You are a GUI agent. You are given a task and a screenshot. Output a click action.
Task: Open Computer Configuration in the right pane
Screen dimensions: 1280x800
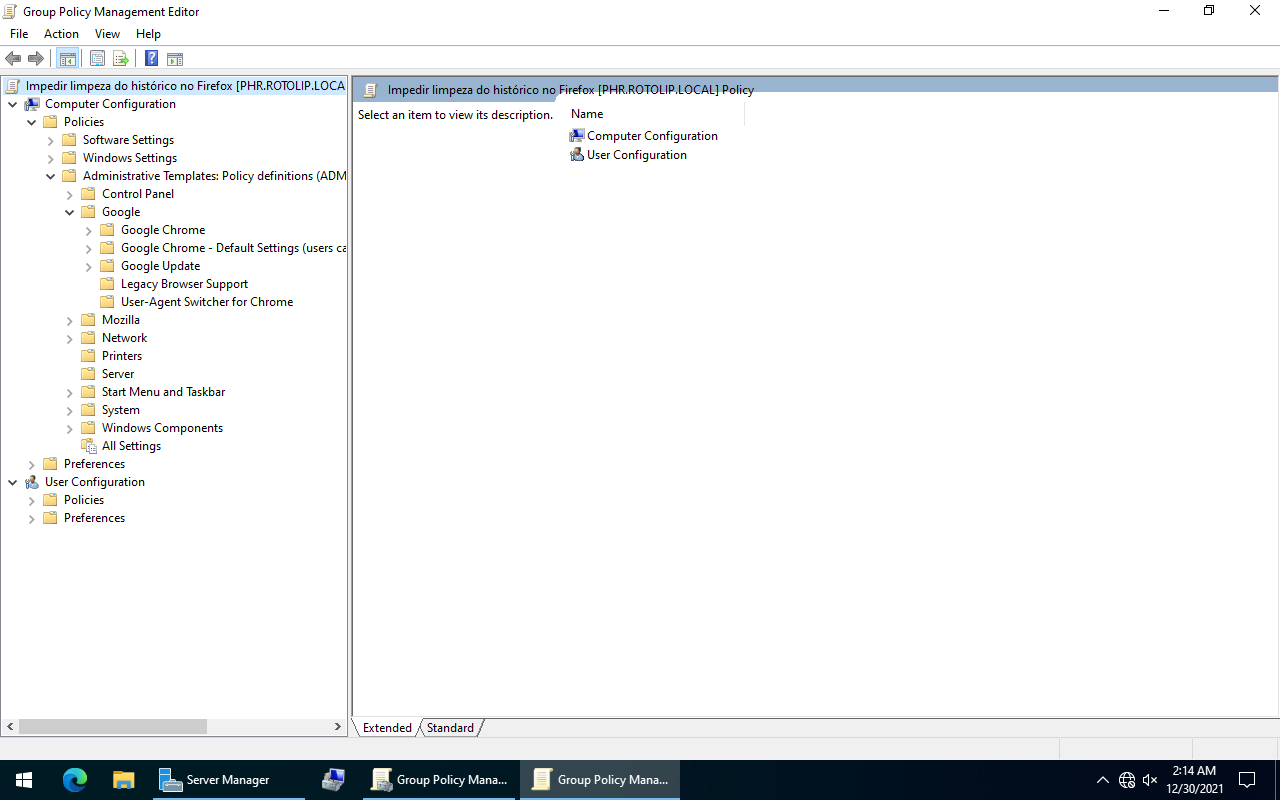tap(651, 136)
